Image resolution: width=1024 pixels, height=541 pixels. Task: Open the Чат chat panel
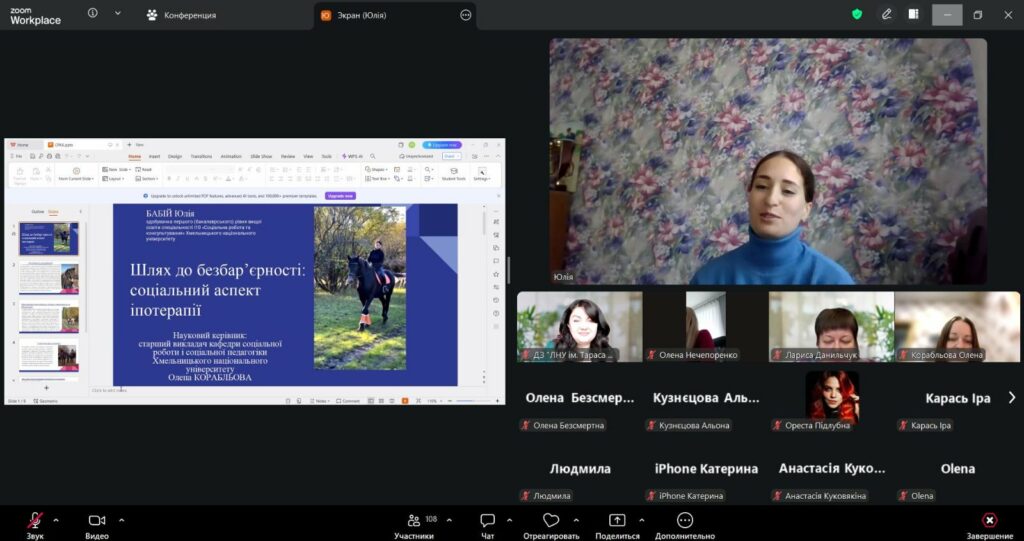coord(487,526)
